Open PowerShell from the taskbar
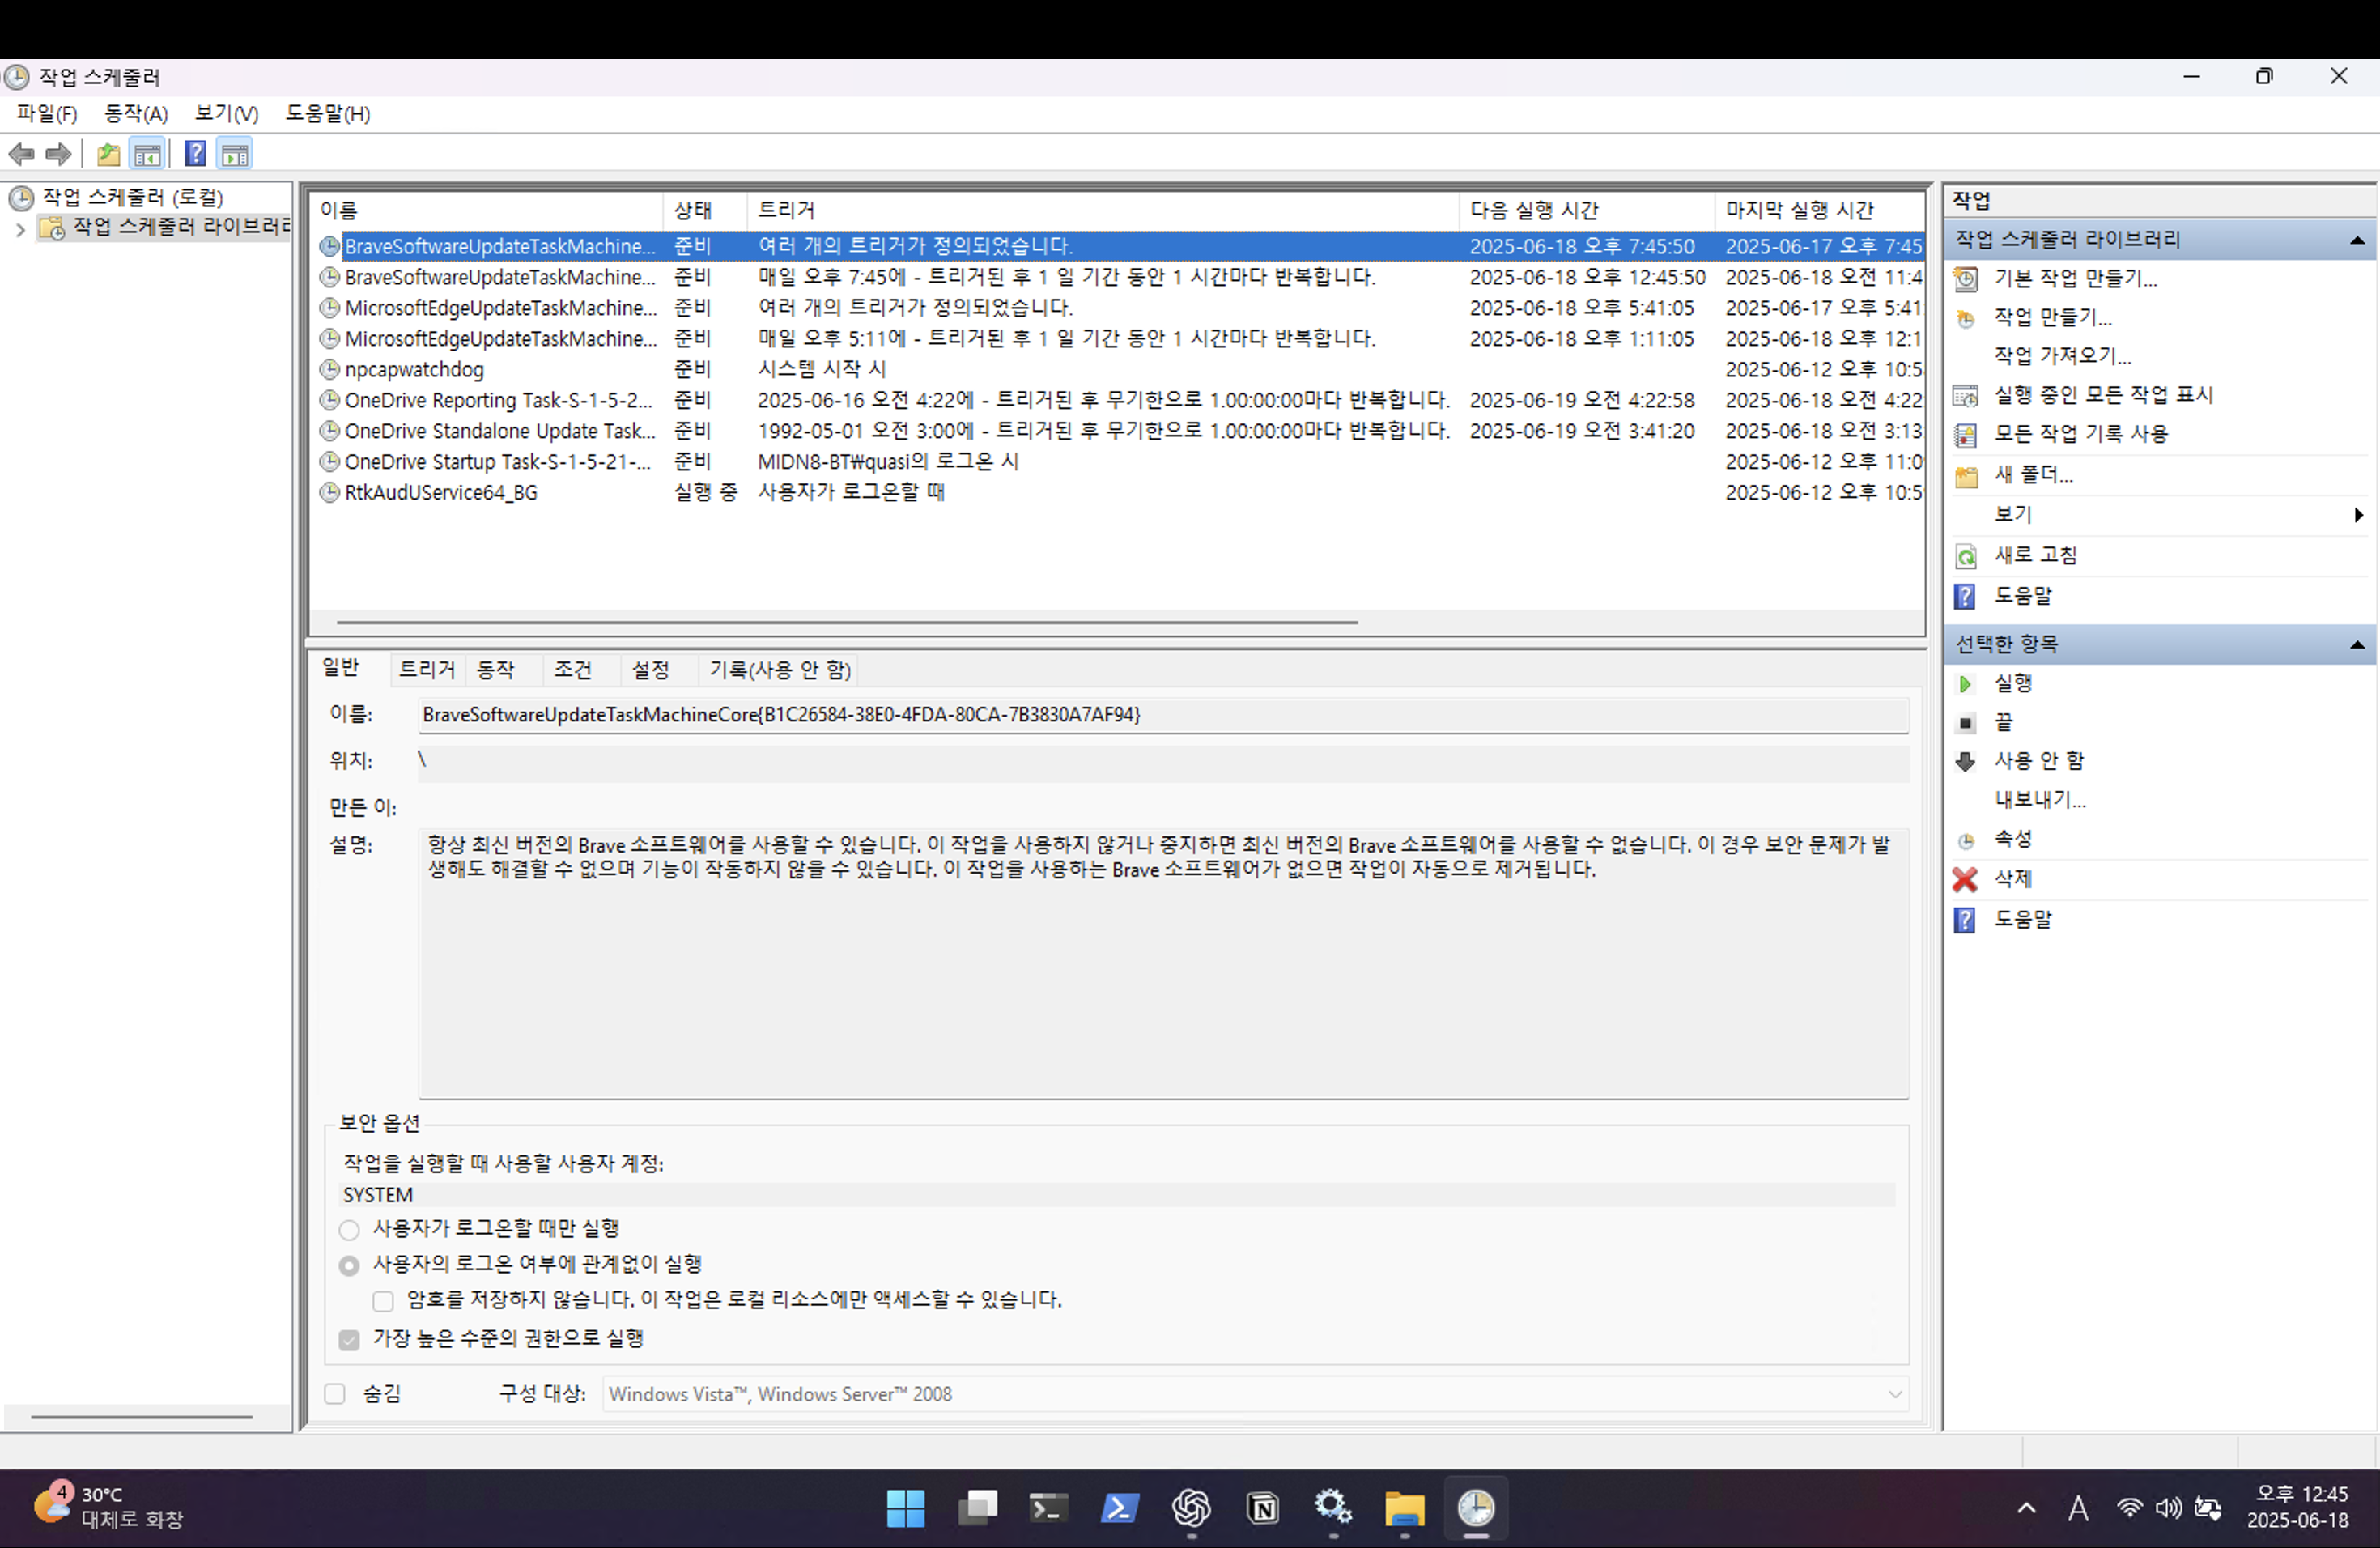Image resolution: width=2380 pixels, height=1548 pixels. [1119, 1507]
